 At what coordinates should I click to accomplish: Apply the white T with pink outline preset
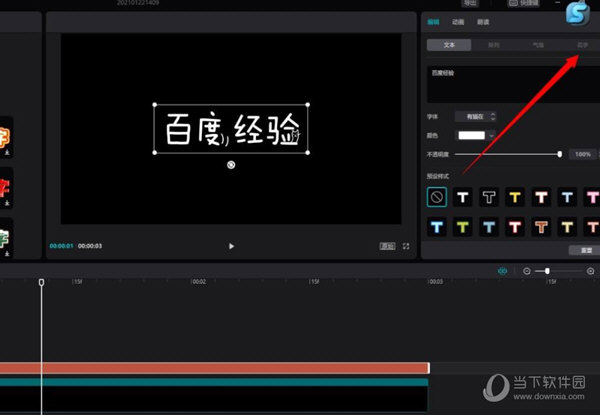541,197
